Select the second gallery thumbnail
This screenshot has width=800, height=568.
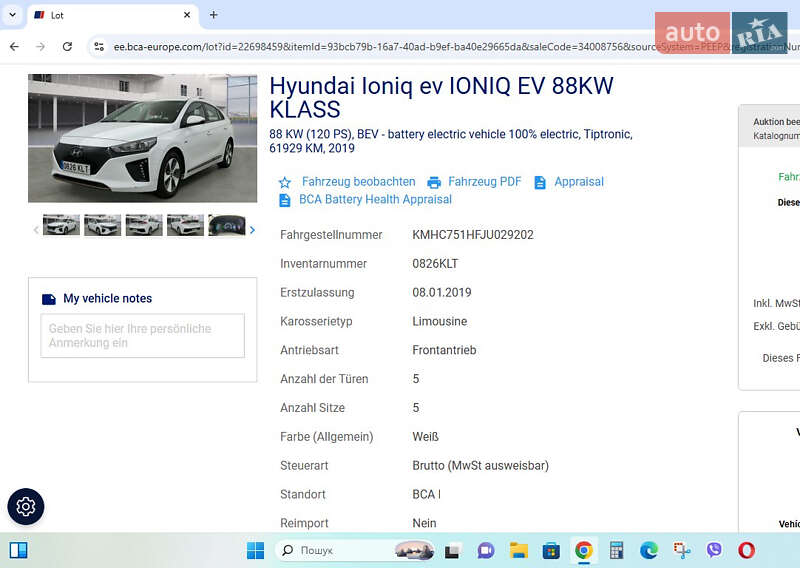point(103,225)
